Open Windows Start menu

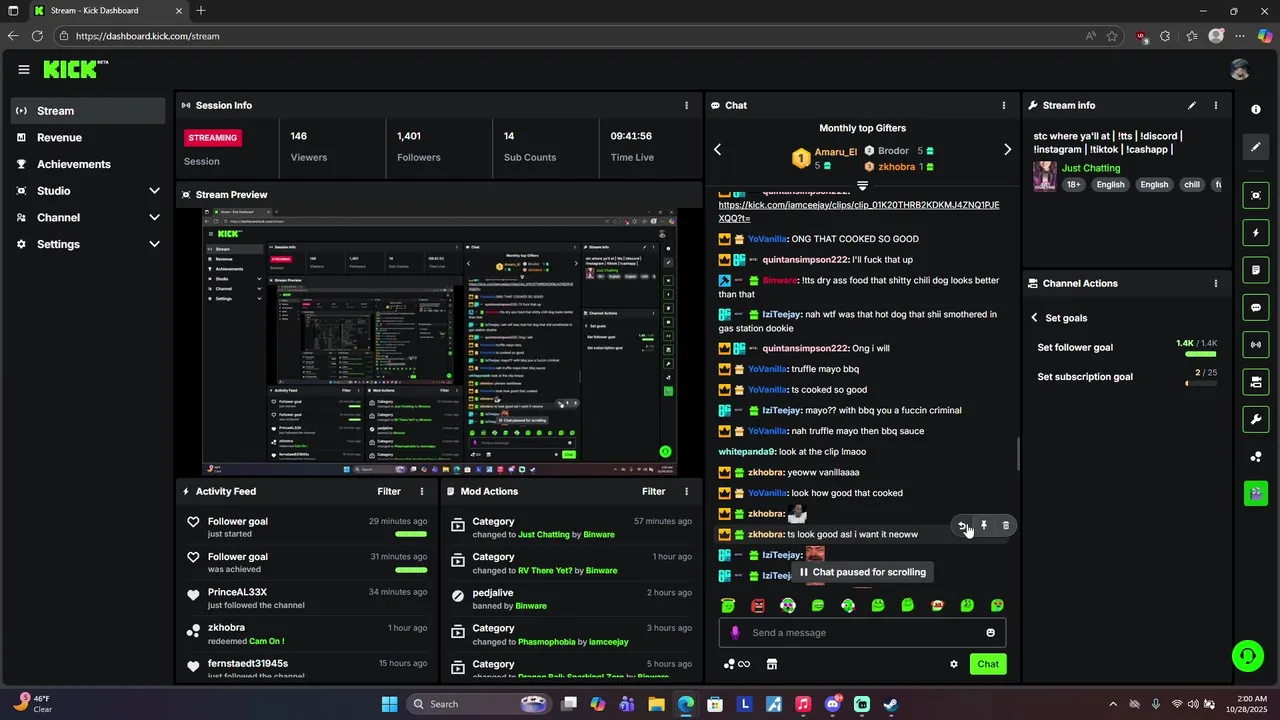pyautogui.click(x=389, y=704)
